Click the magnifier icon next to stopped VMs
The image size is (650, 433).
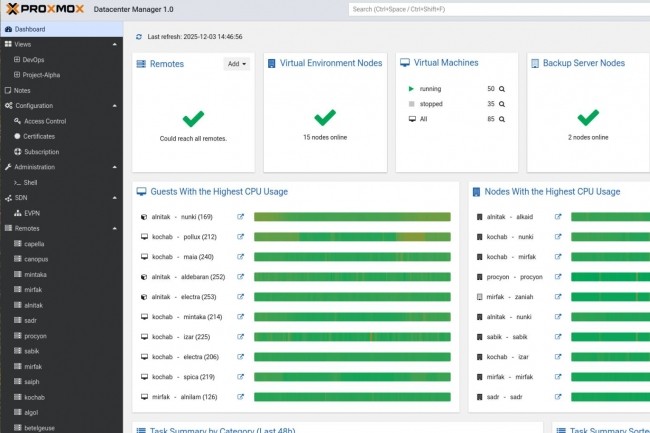pos(502,103)
